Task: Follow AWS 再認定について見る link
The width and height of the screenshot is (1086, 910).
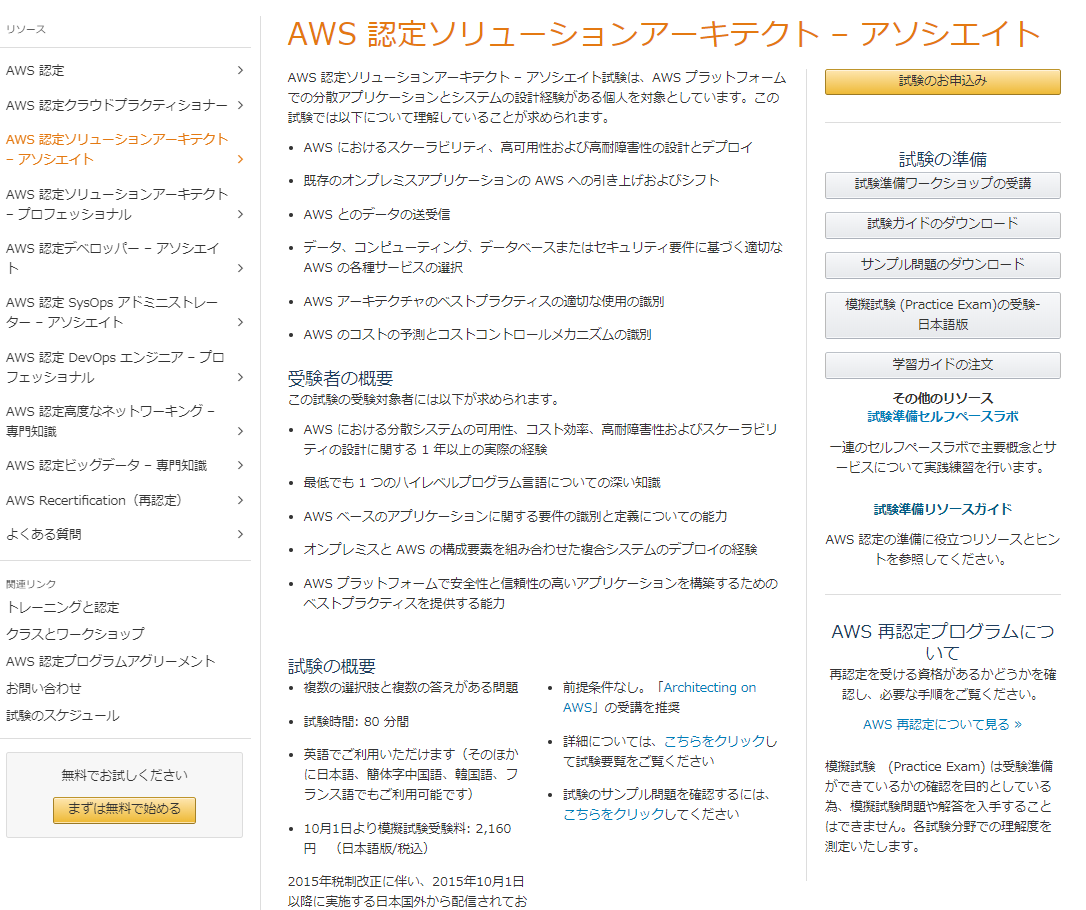Action: tap(942, 724)
